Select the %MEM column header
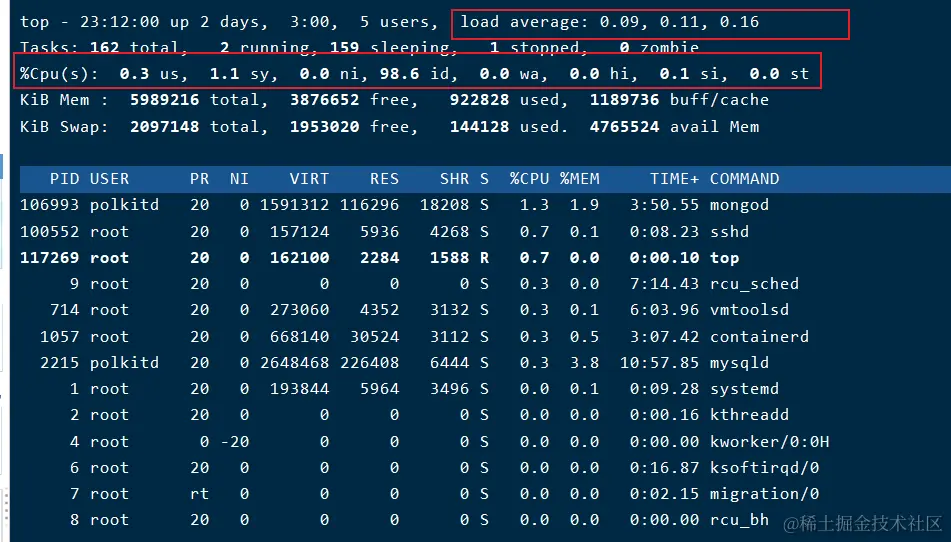Screen dimensions: 951x542 (579, 179)
